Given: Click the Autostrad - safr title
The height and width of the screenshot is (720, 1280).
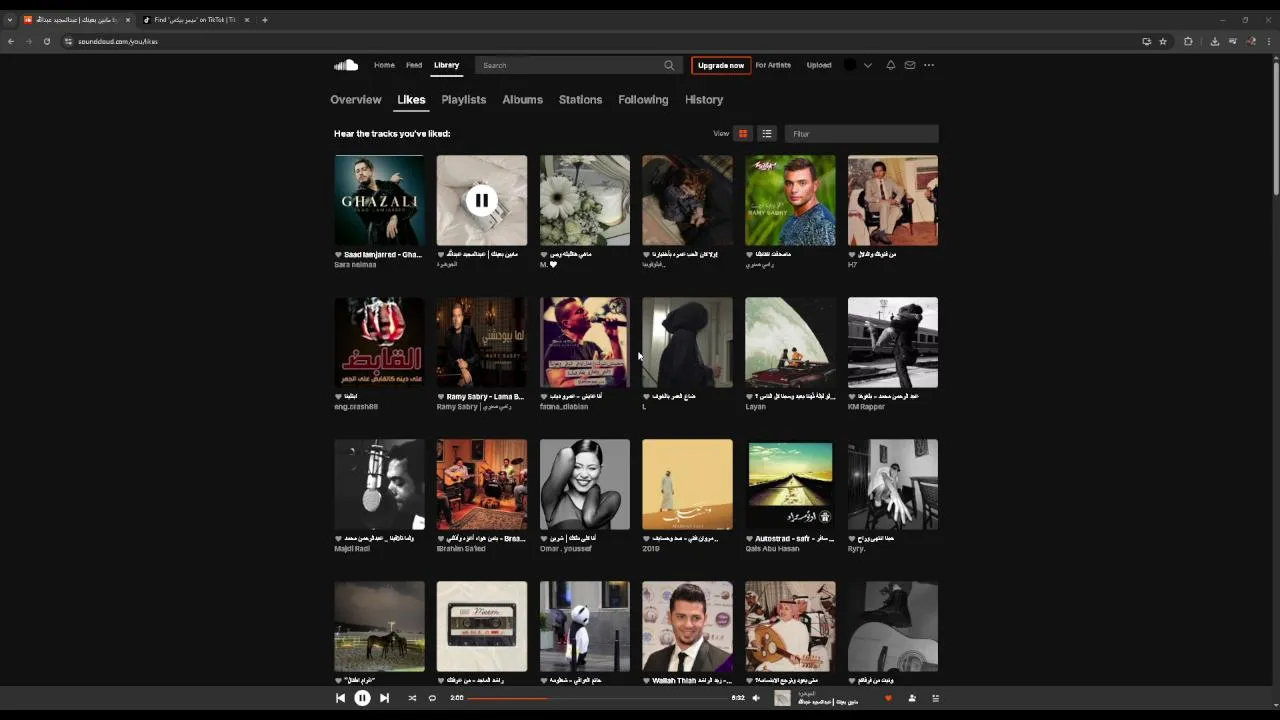Looking at the screenshot, I should (x=794, y=539).
